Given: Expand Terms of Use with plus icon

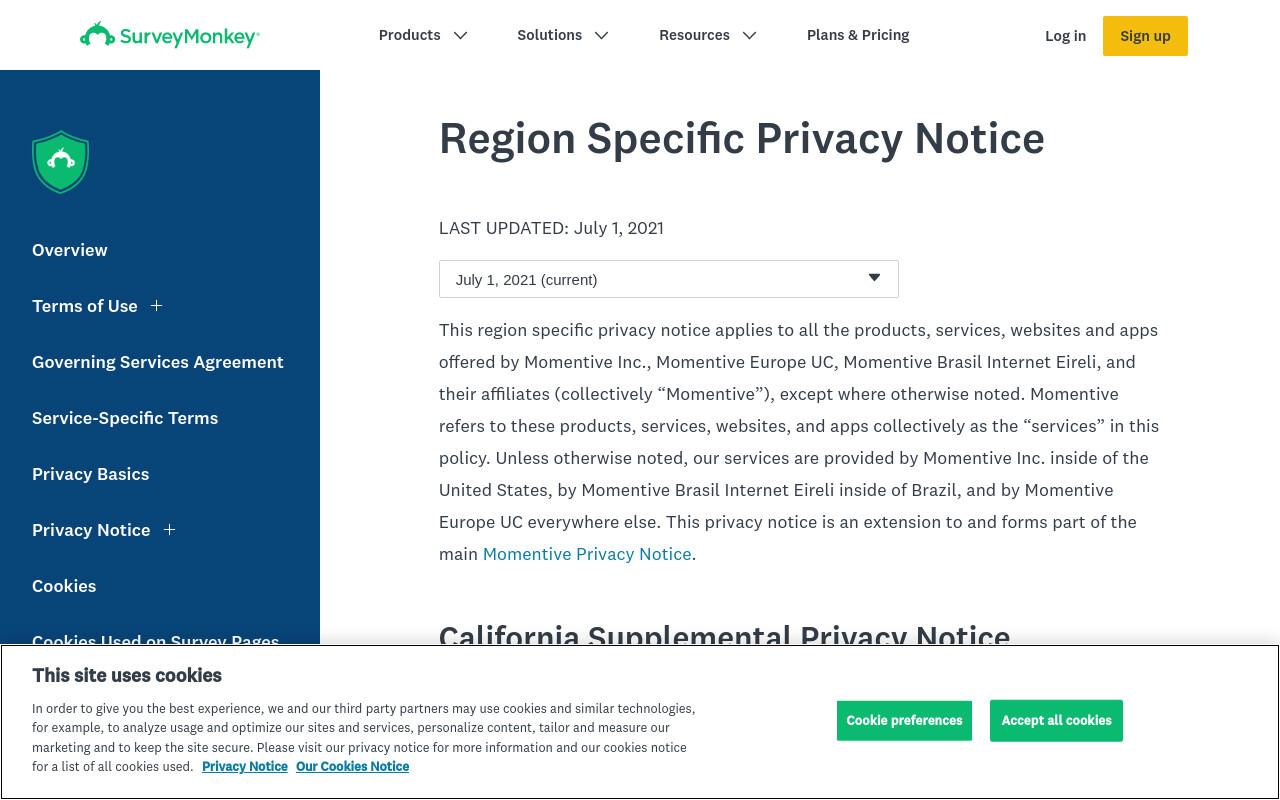Looking at the screenshot, I should click(x=156, y=306).
